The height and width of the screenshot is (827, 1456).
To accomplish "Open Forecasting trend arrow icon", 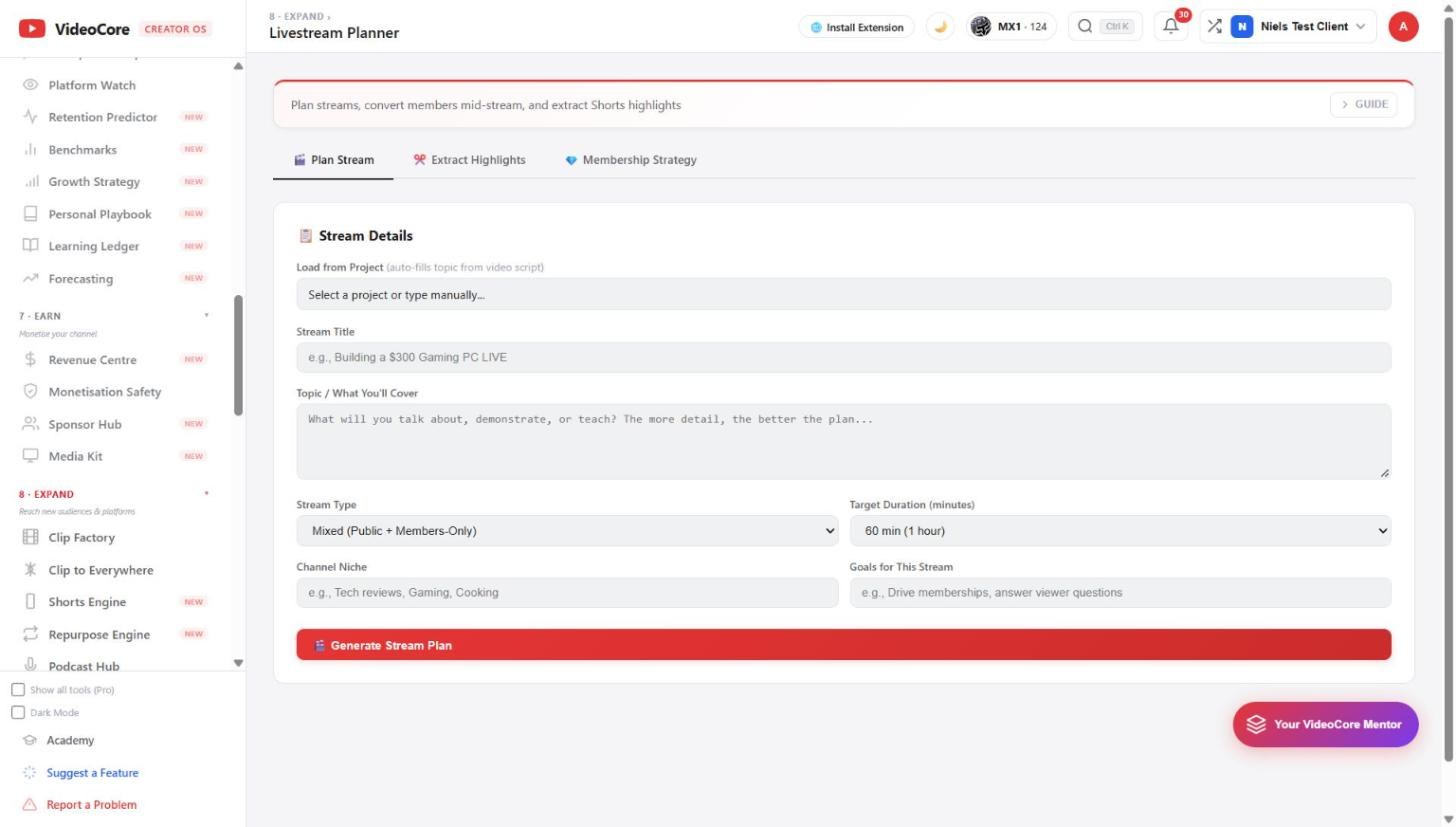I will click(x=30, y=278).
